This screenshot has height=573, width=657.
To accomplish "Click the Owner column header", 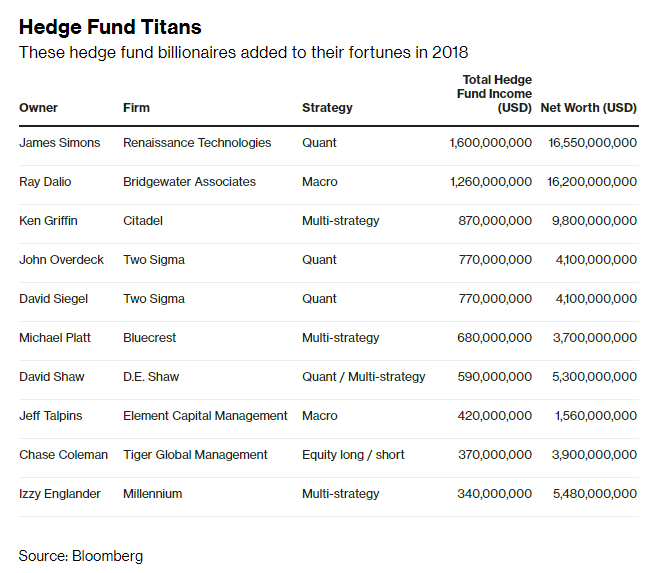I will [x=38, y=108].
